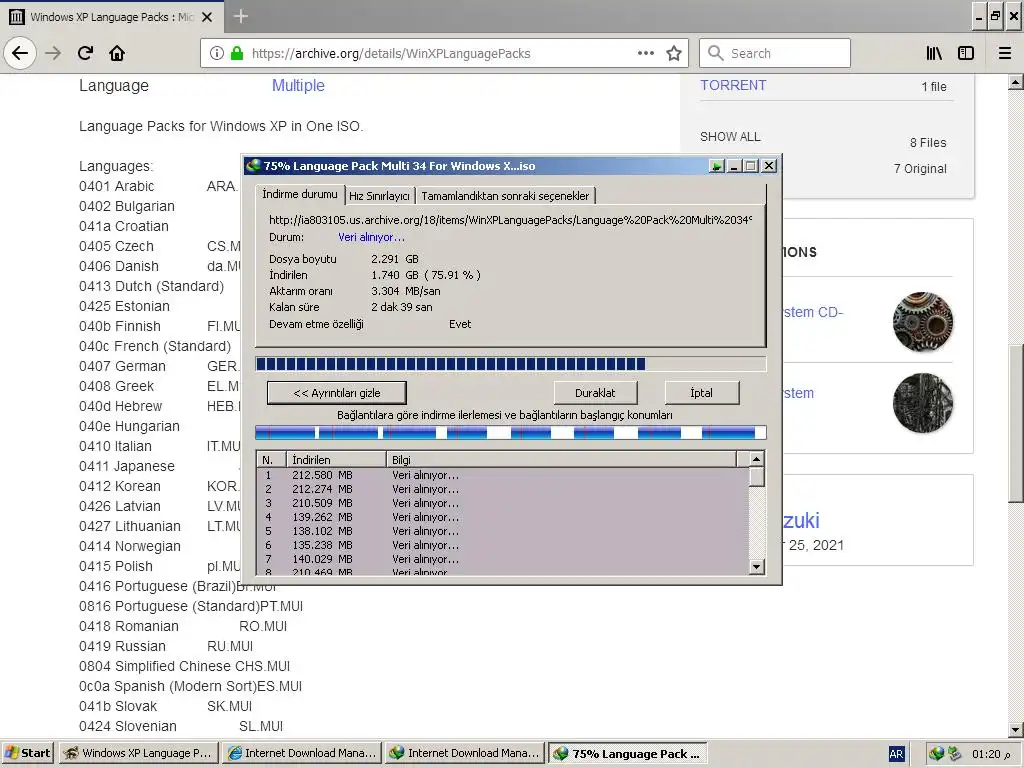The width and height of the screenshot is (1024, 768).
Task: Open a new tab with plus icon
Action: pyautogui.click(x=241, y=16)
